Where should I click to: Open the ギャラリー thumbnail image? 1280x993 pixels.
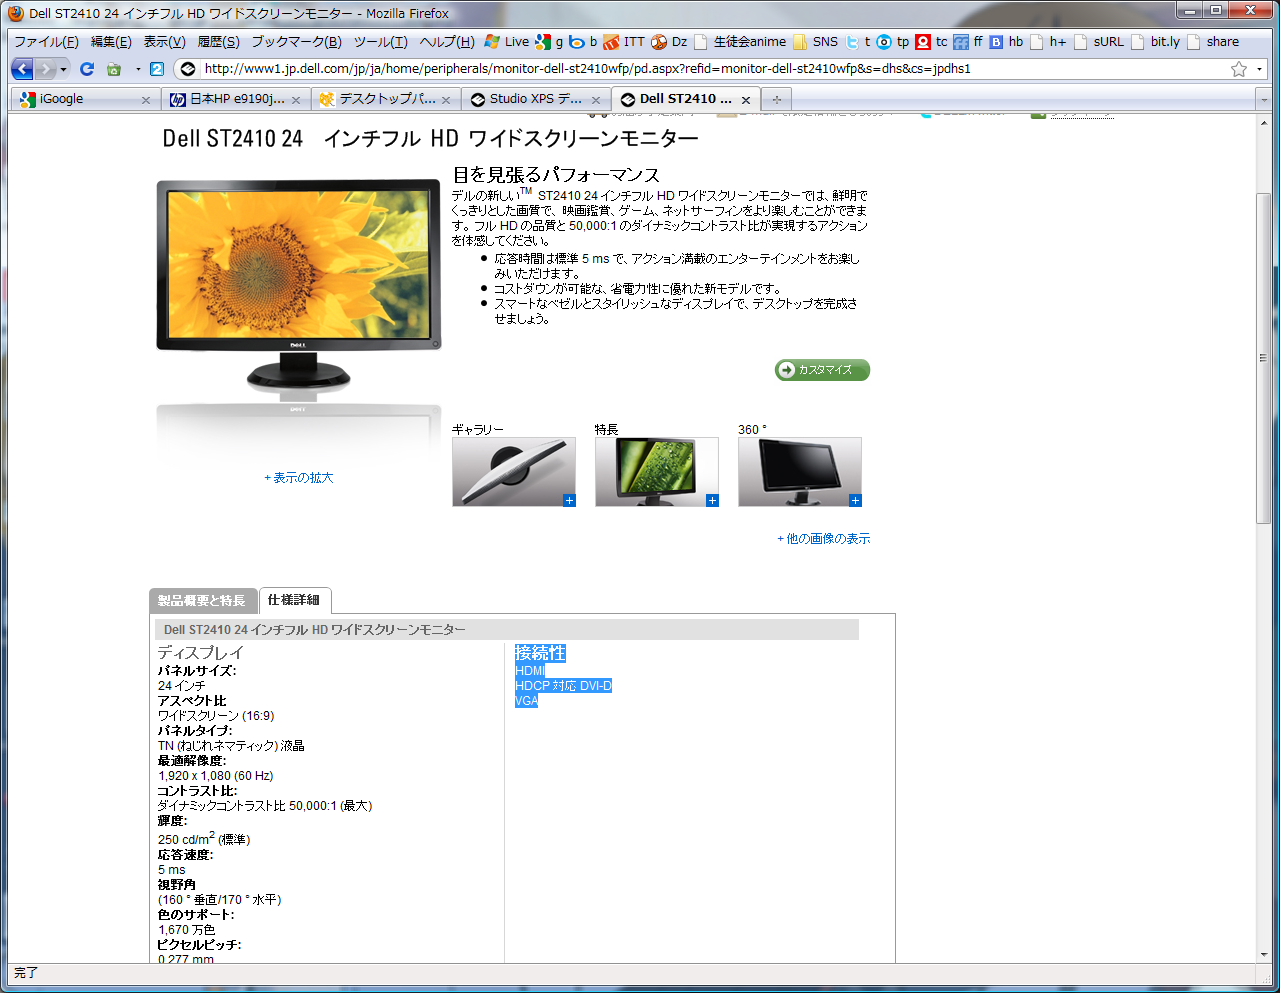(514, 472)
